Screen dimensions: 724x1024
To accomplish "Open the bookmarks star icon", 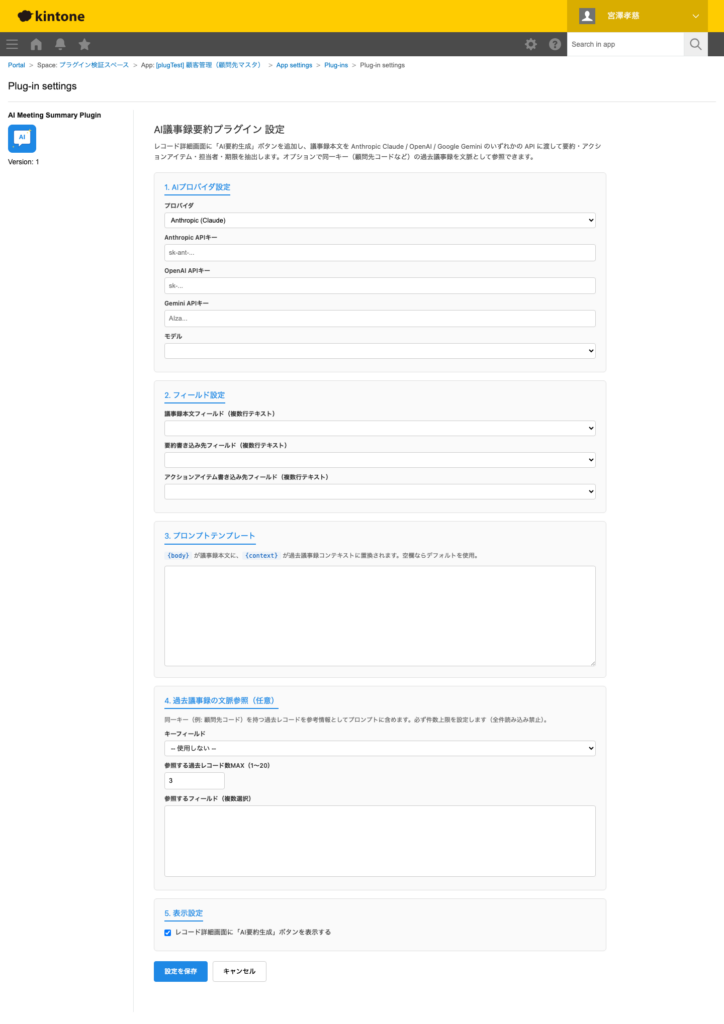I will 85,44.
